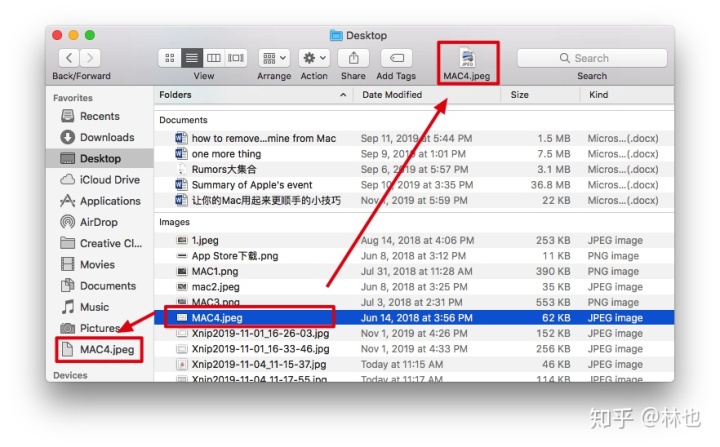Click the thumbnail icon of MAC1.png
Image resolution: width=720 pixels, height=447 pixels.
[x=182, y=272]
